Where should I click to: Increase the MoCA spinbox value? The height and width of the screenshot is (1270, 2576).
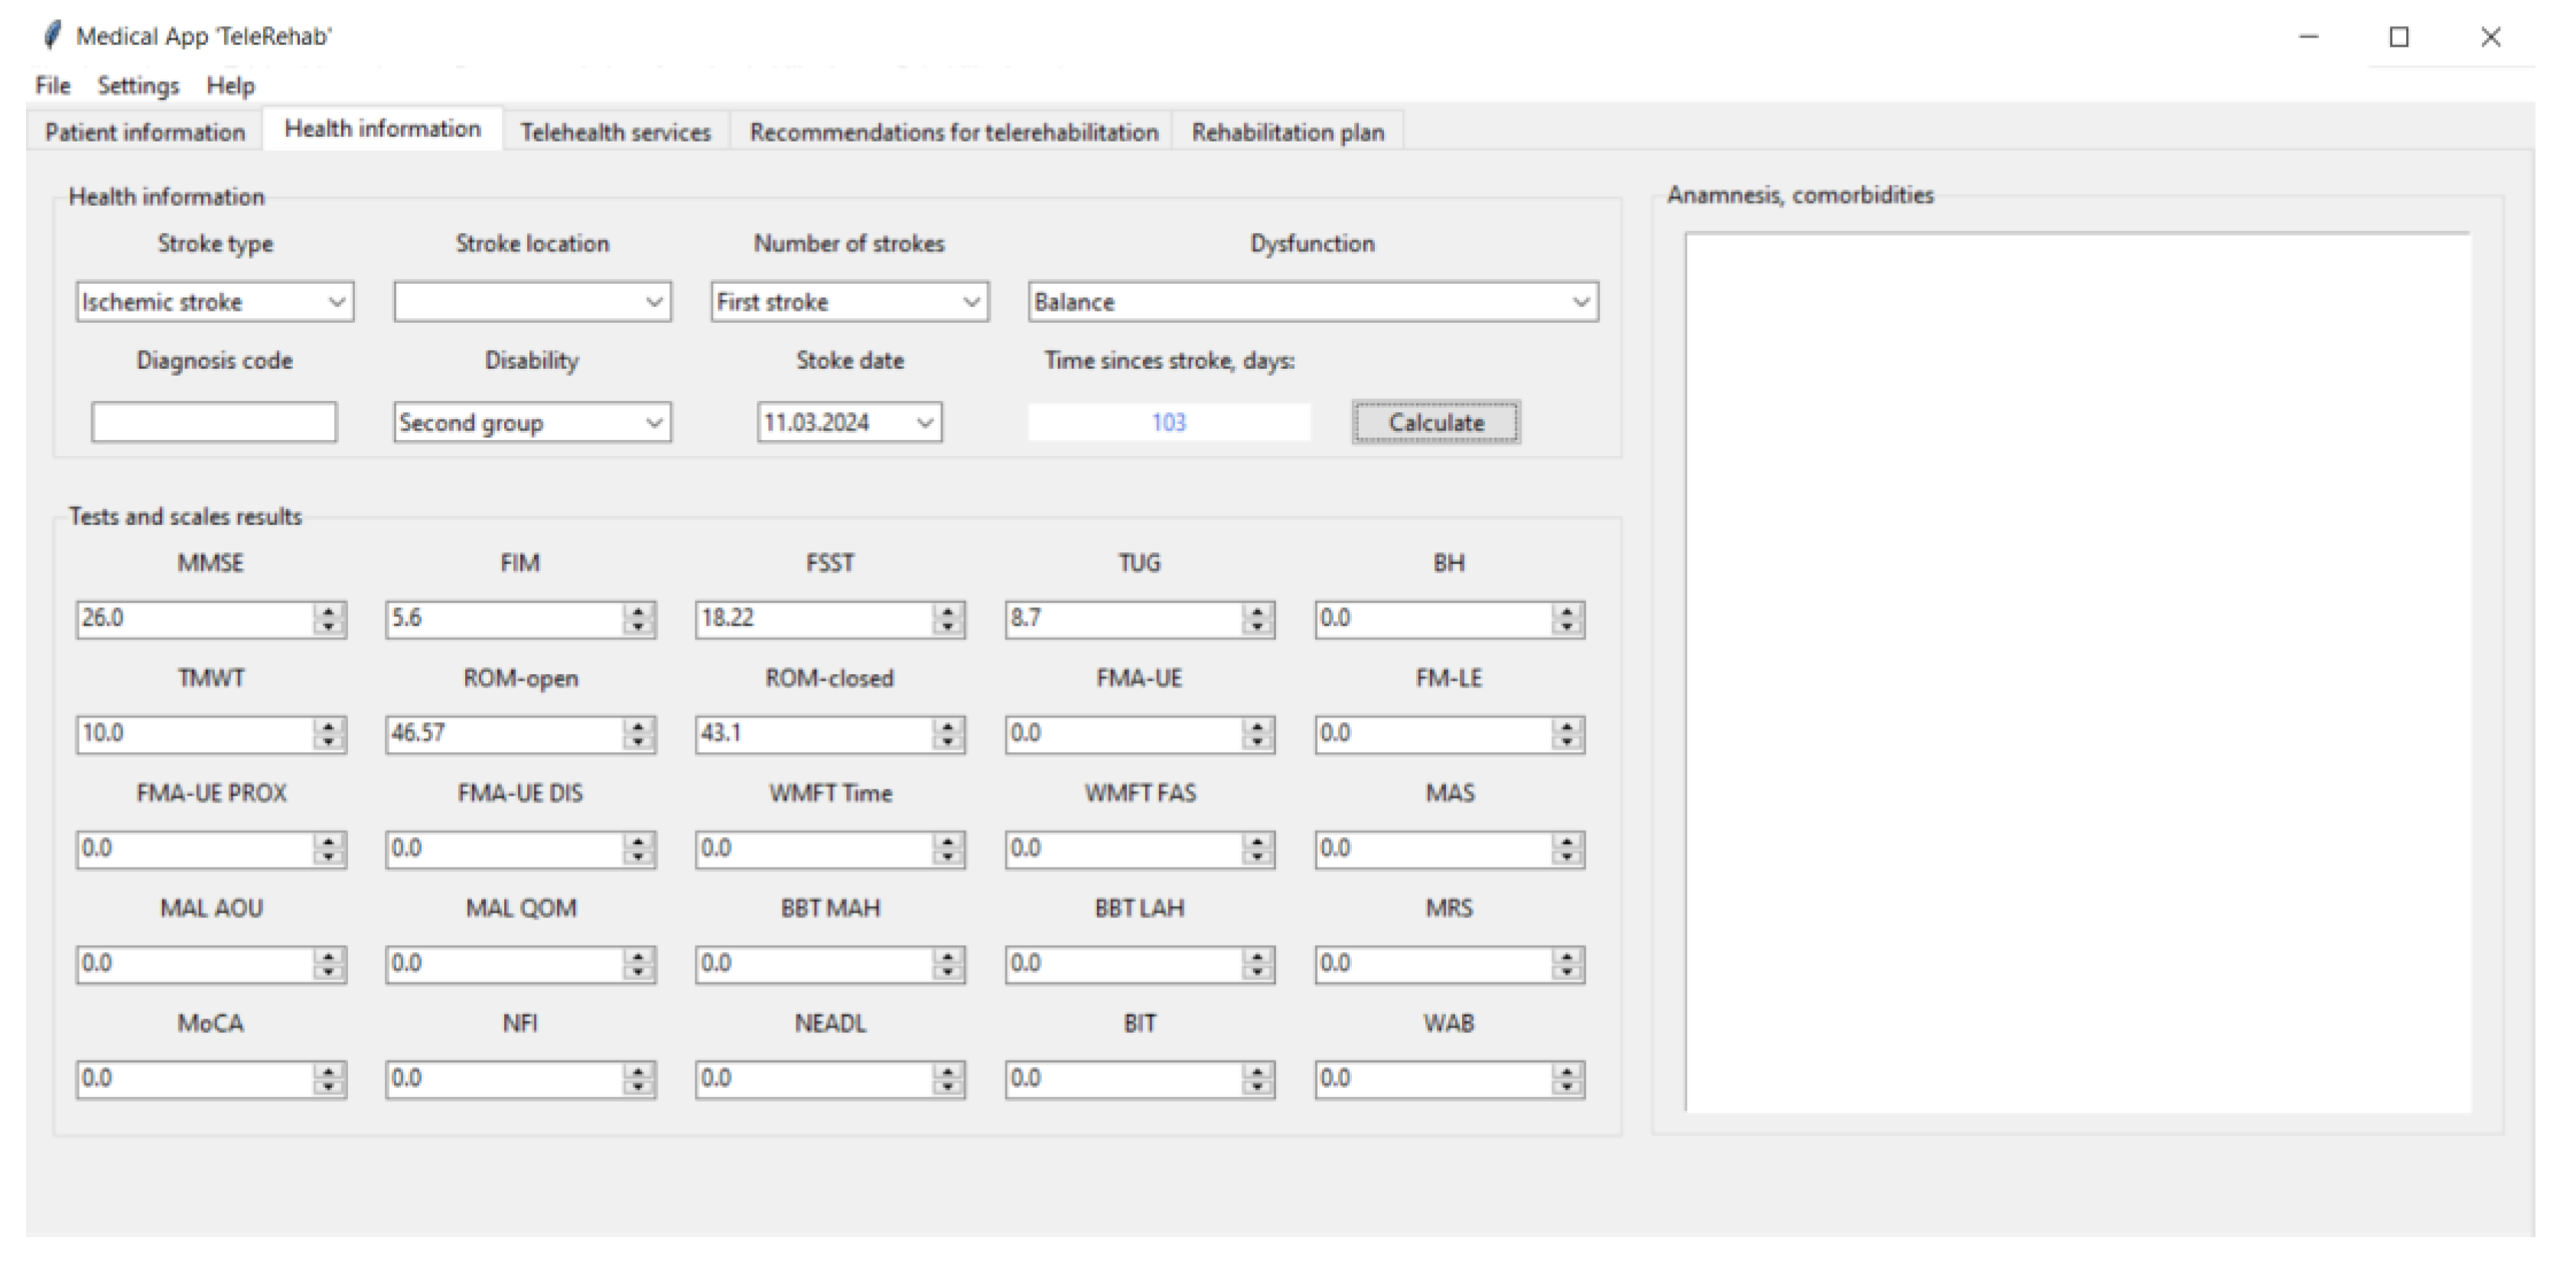(328, 1070)
